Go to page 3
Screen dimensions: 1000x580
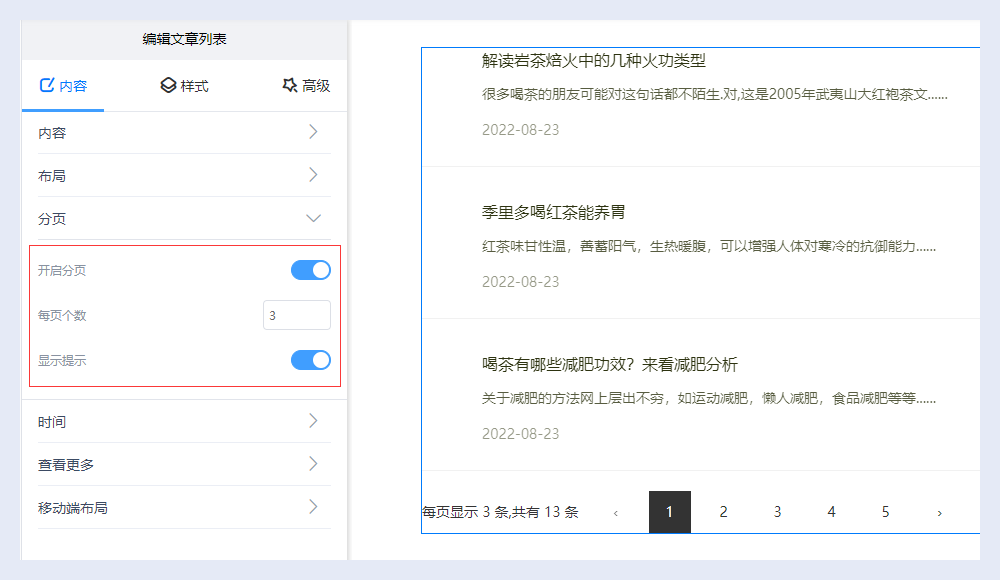point(777,512)
